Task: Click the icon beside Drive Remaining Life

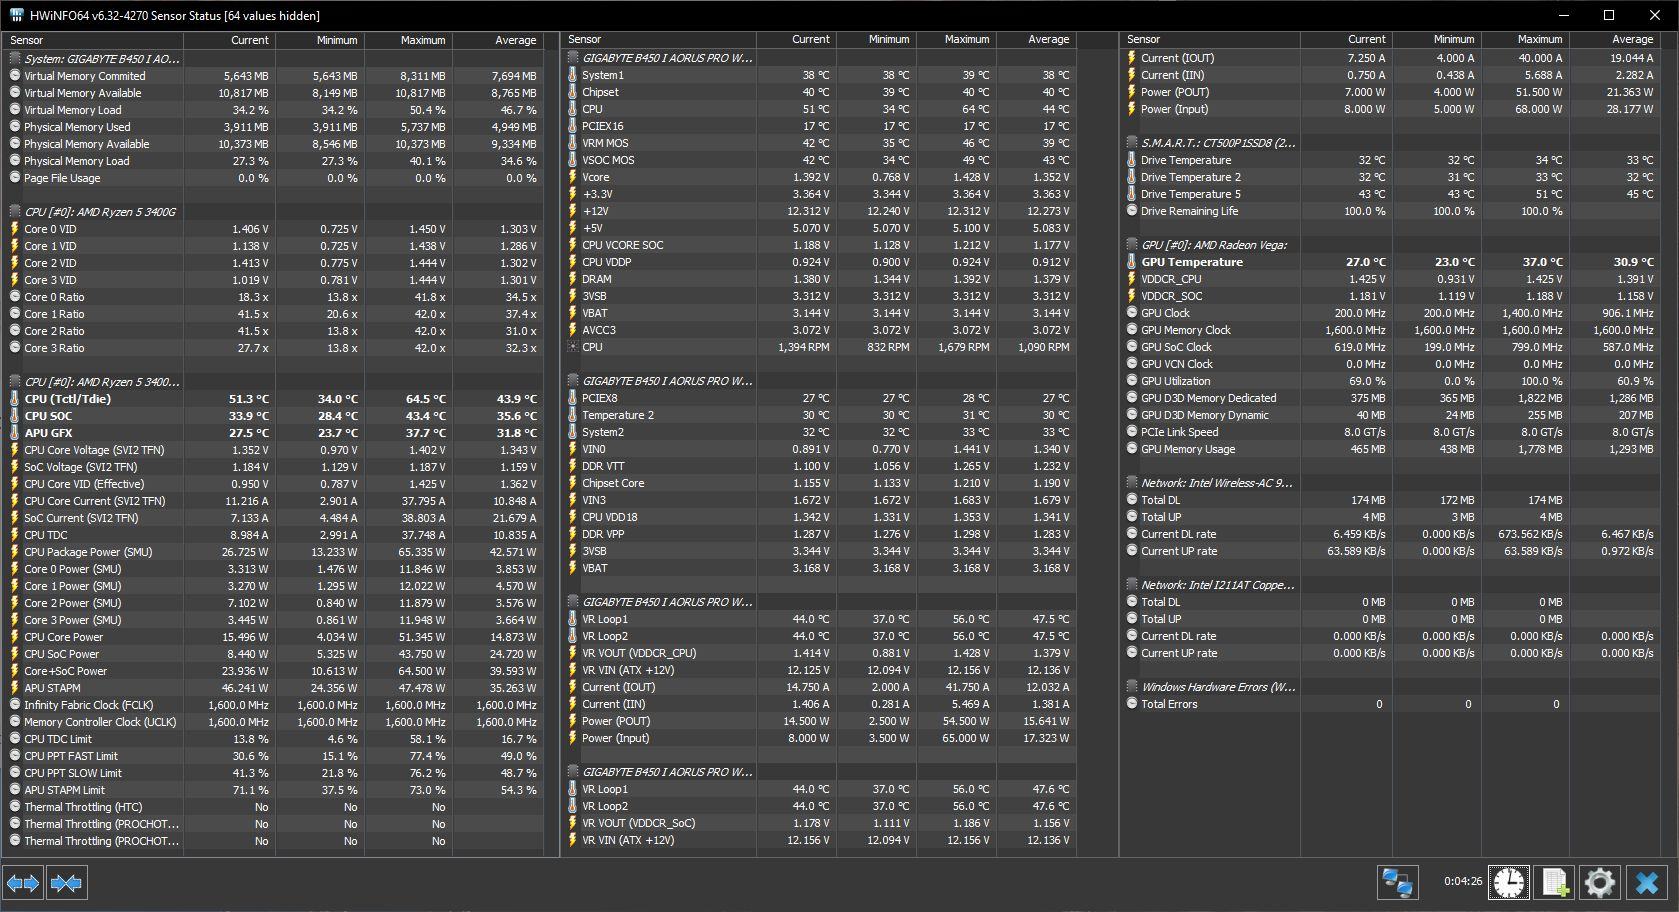Action: pyautogui.click(x=1132, y=211)
